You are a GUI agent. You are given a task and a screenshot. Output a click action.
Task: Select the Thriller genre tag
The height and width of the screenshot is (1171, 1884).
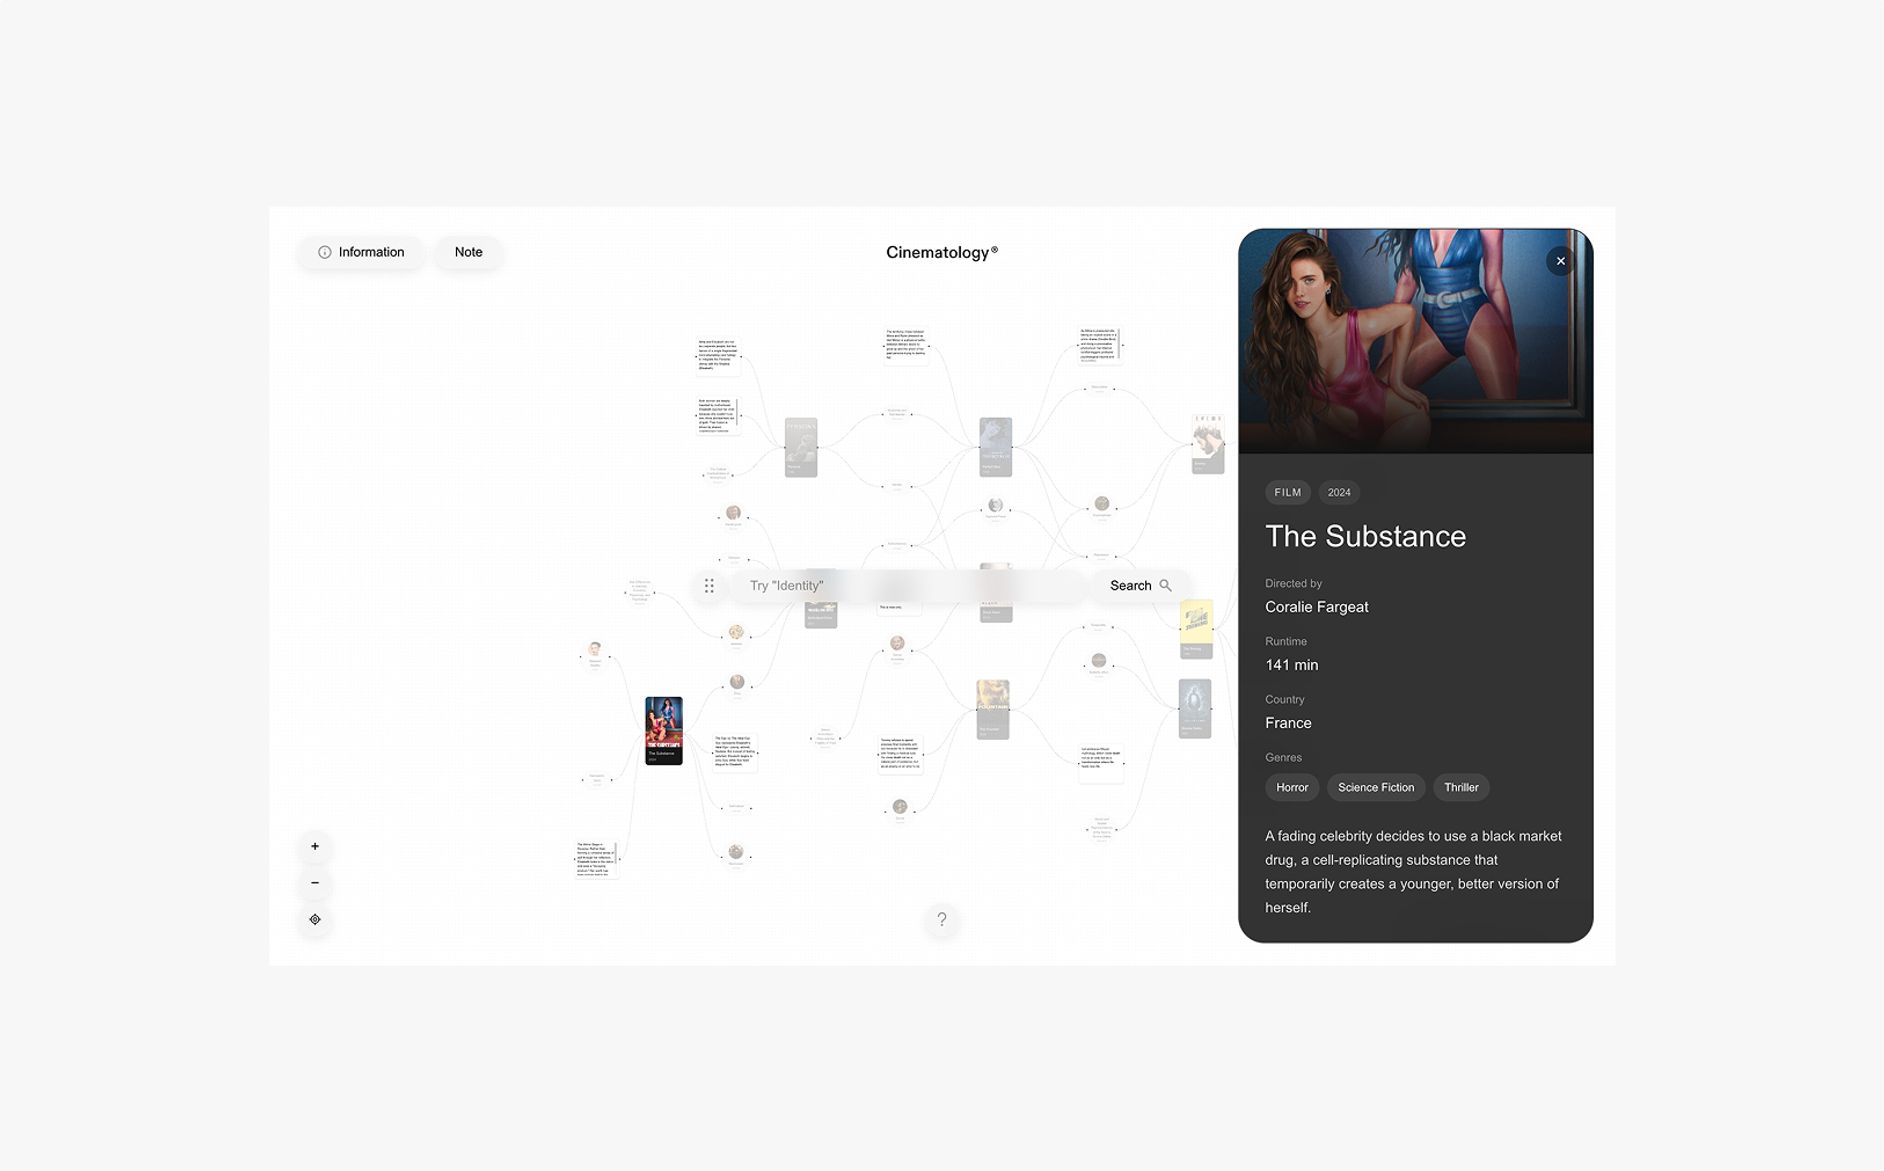coord(1461,788)
